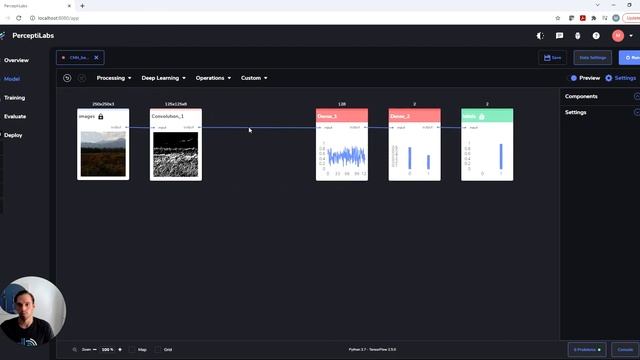
Task: Click the PerceptiLabs browser tab
Action: [x=37, y=6]
